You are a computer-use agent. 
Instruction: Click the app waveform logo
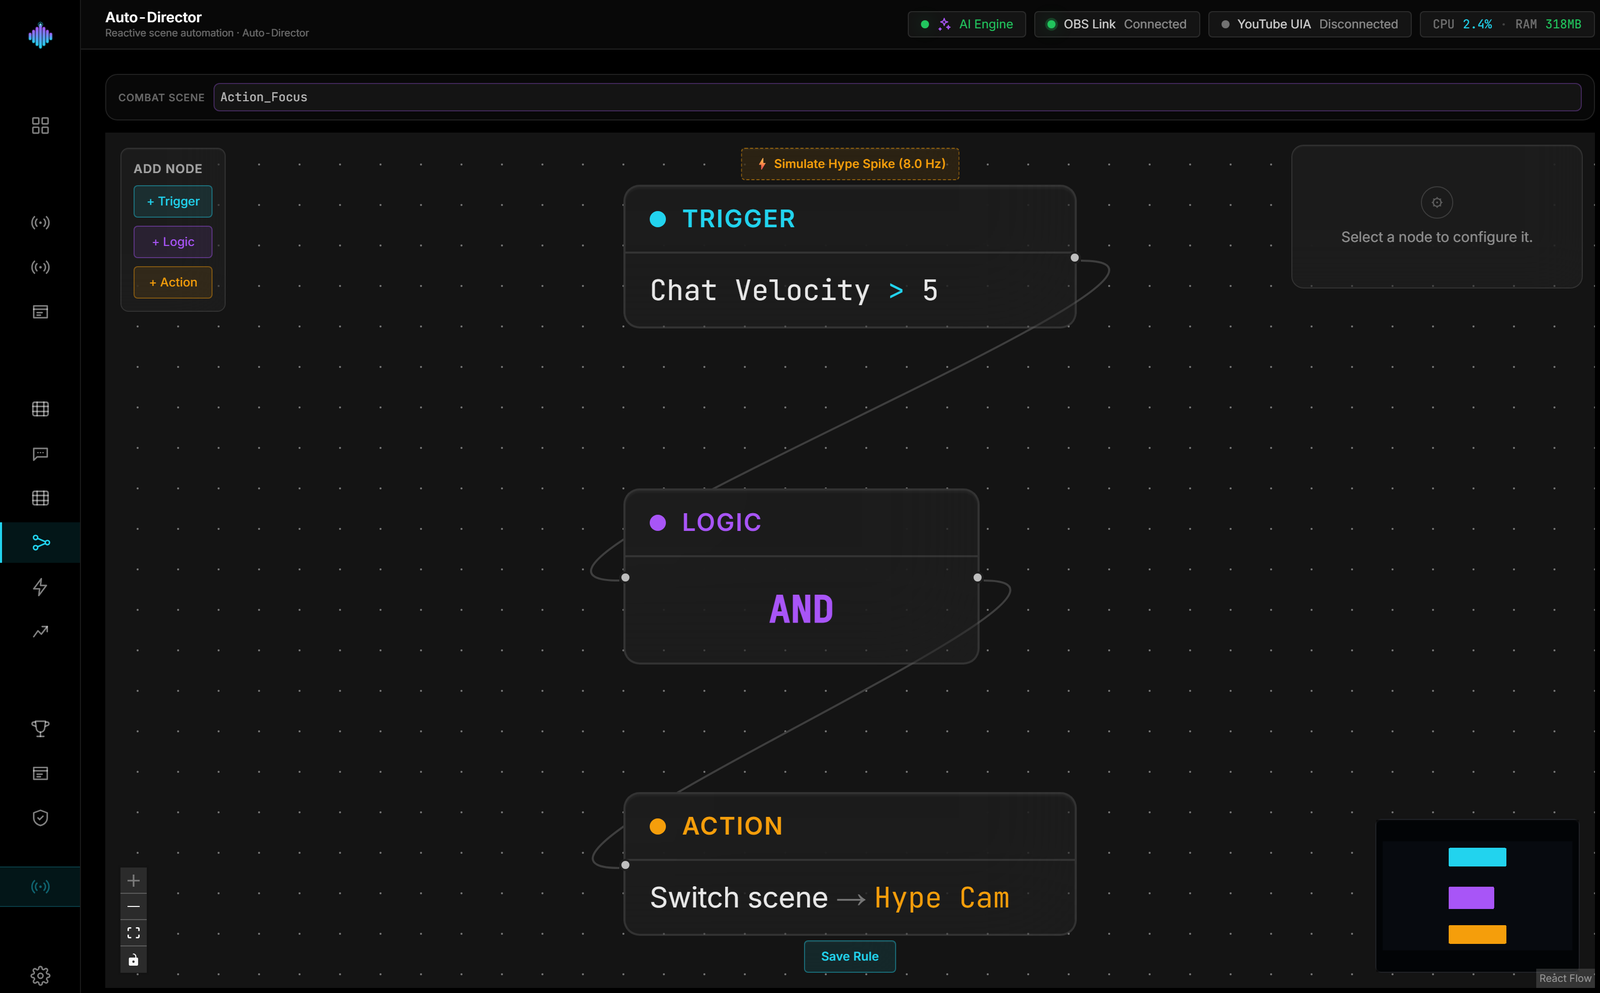pos(40,36)
